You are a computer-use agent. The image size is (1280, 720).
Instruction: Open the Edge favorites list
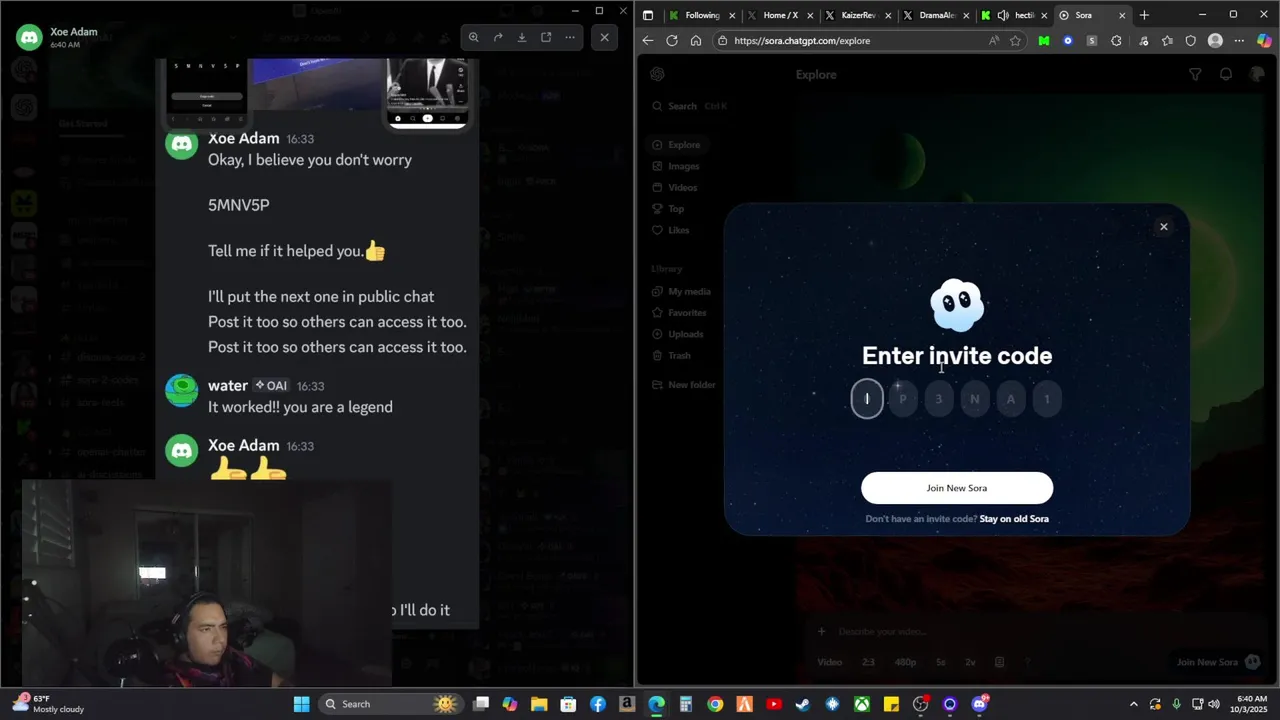click(x=1167, y=41)
